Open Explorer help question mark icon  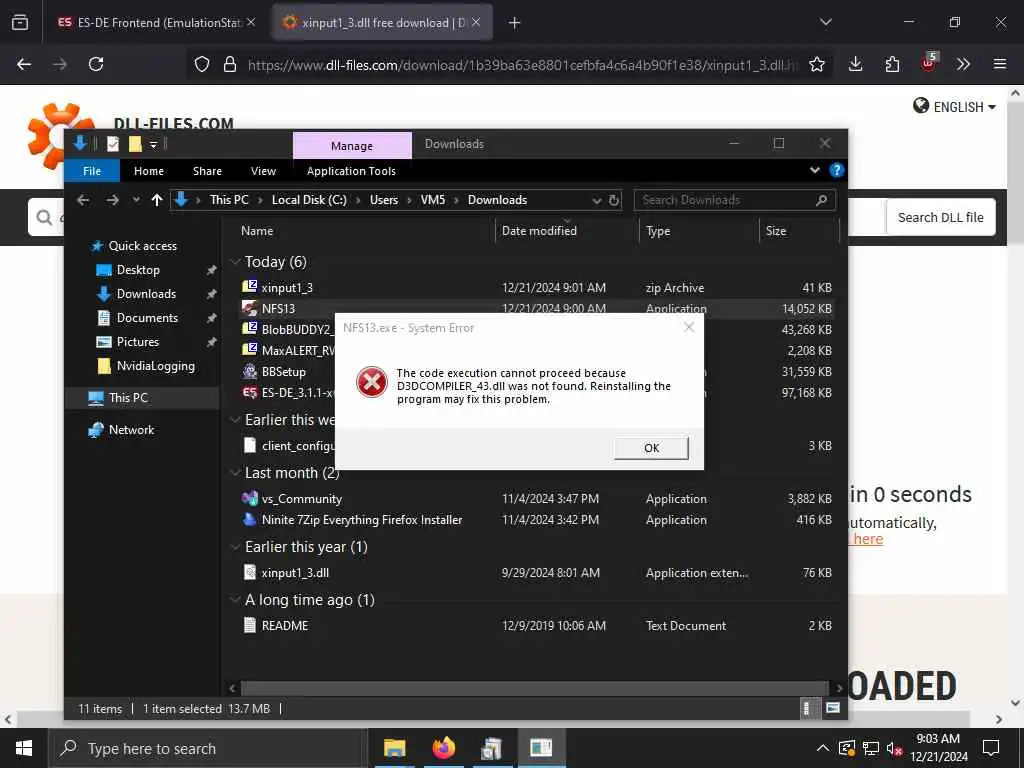(836, 170)
